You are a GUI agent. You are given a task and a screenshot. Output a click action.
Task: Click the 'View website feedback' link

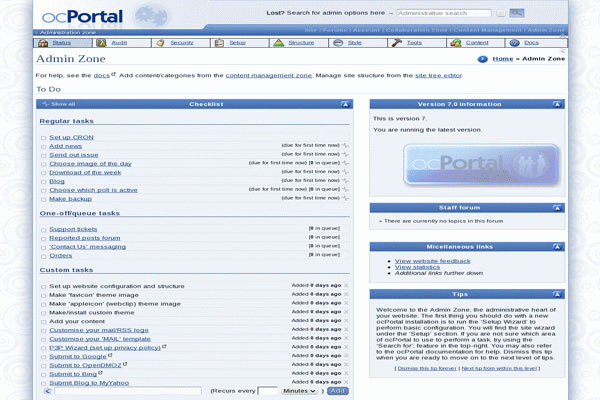pyautogui.click(x=431, y=260)
